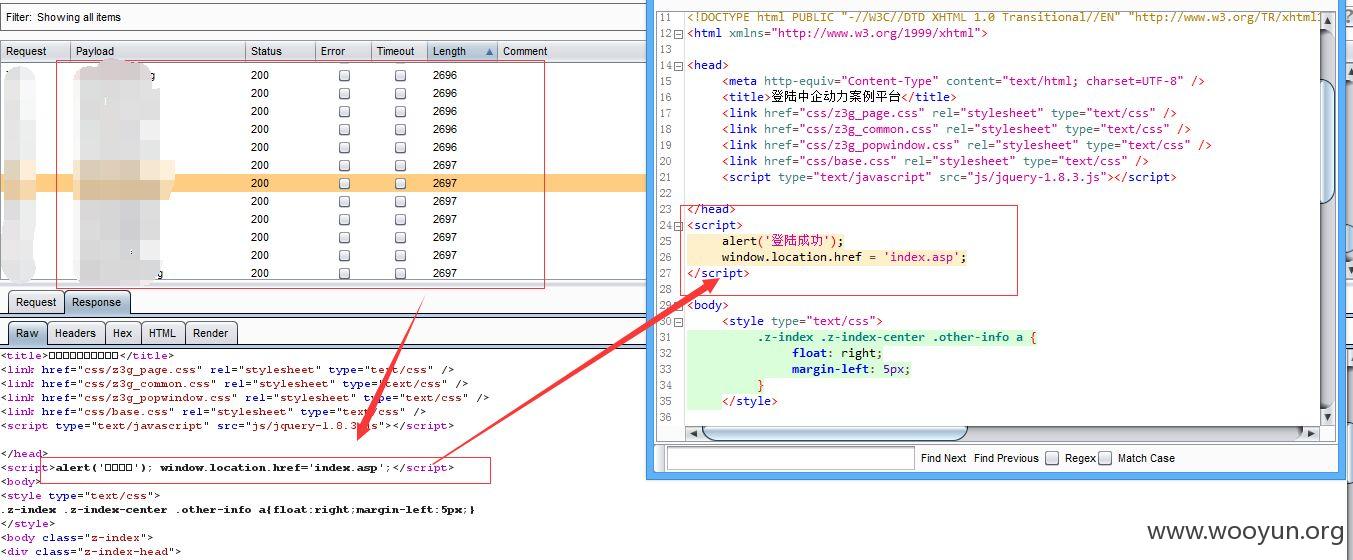Image resolution: width=1353 pixels, height=560 pixels.
Task: Click the float: right; line 32
Action: pyautogui.click(x=837, y=353)
